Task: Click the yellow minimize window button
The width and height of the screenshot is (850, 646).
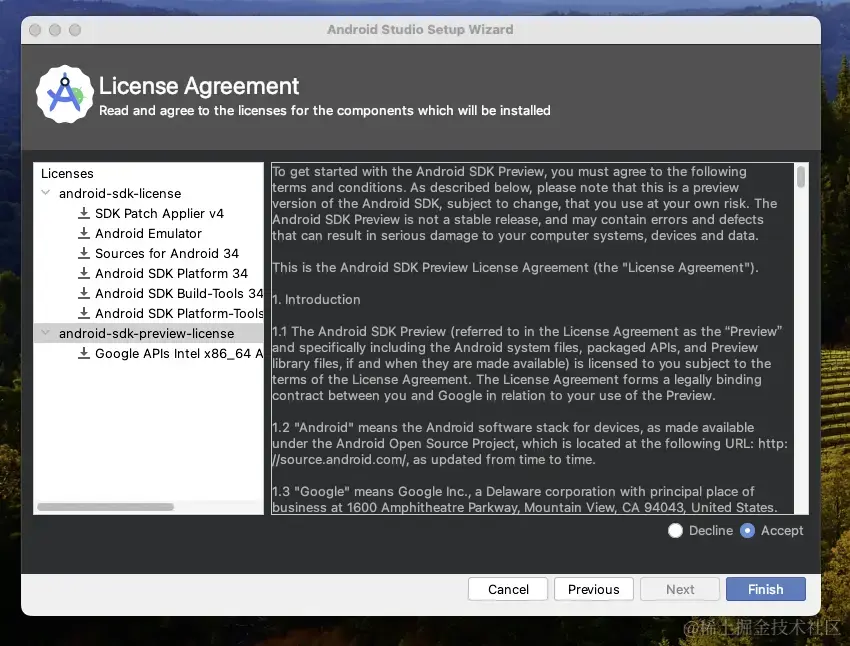Action: pos(55,30)
